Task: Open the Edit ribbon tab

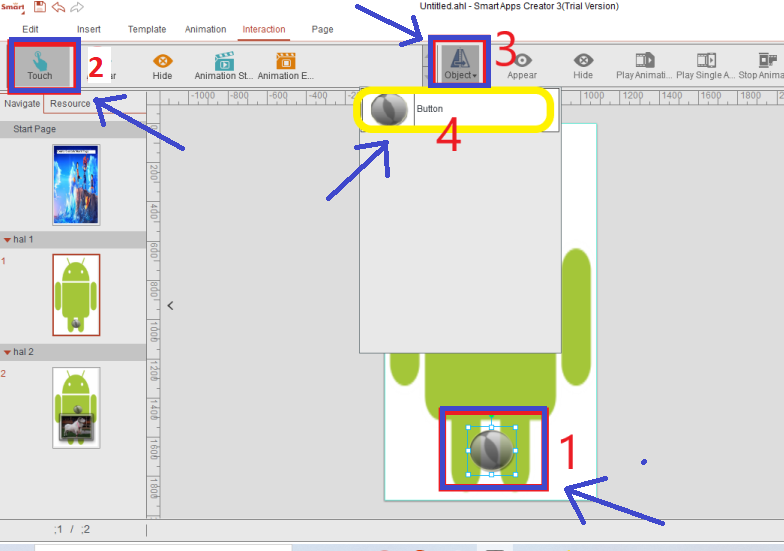Action: (x=30, y=30)
